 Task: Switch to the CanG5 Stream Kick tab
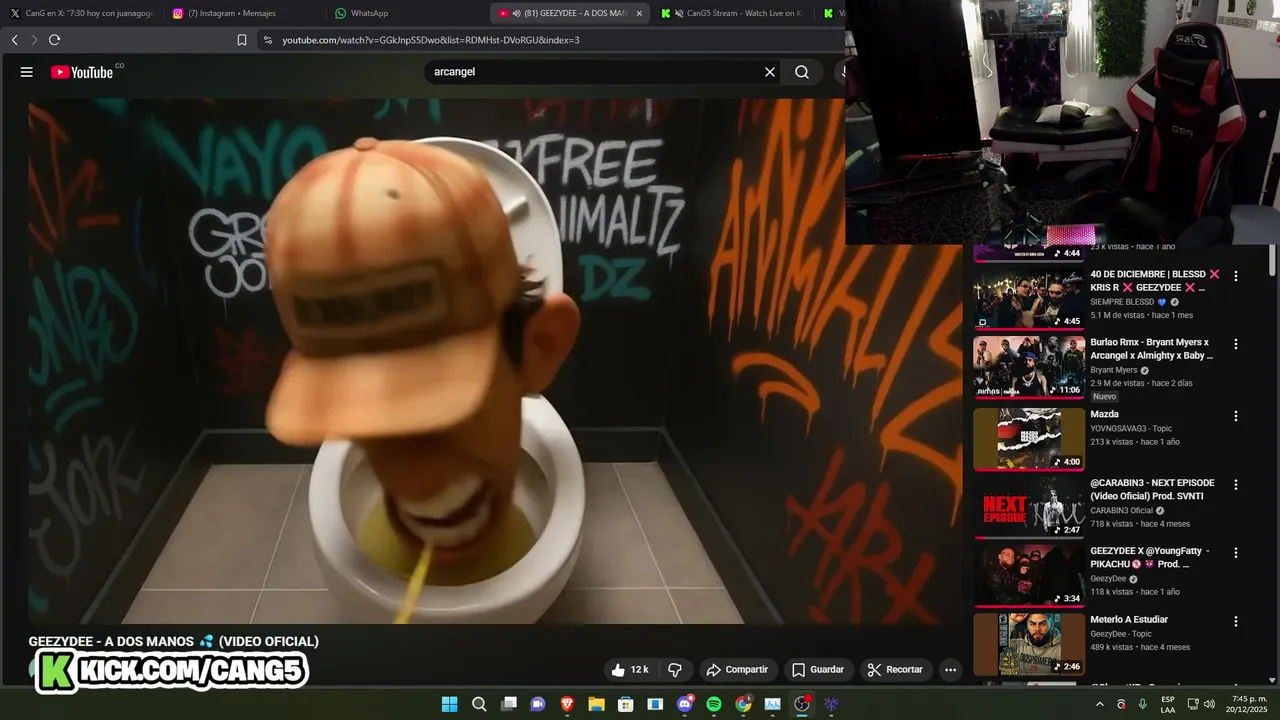(732, 13)
